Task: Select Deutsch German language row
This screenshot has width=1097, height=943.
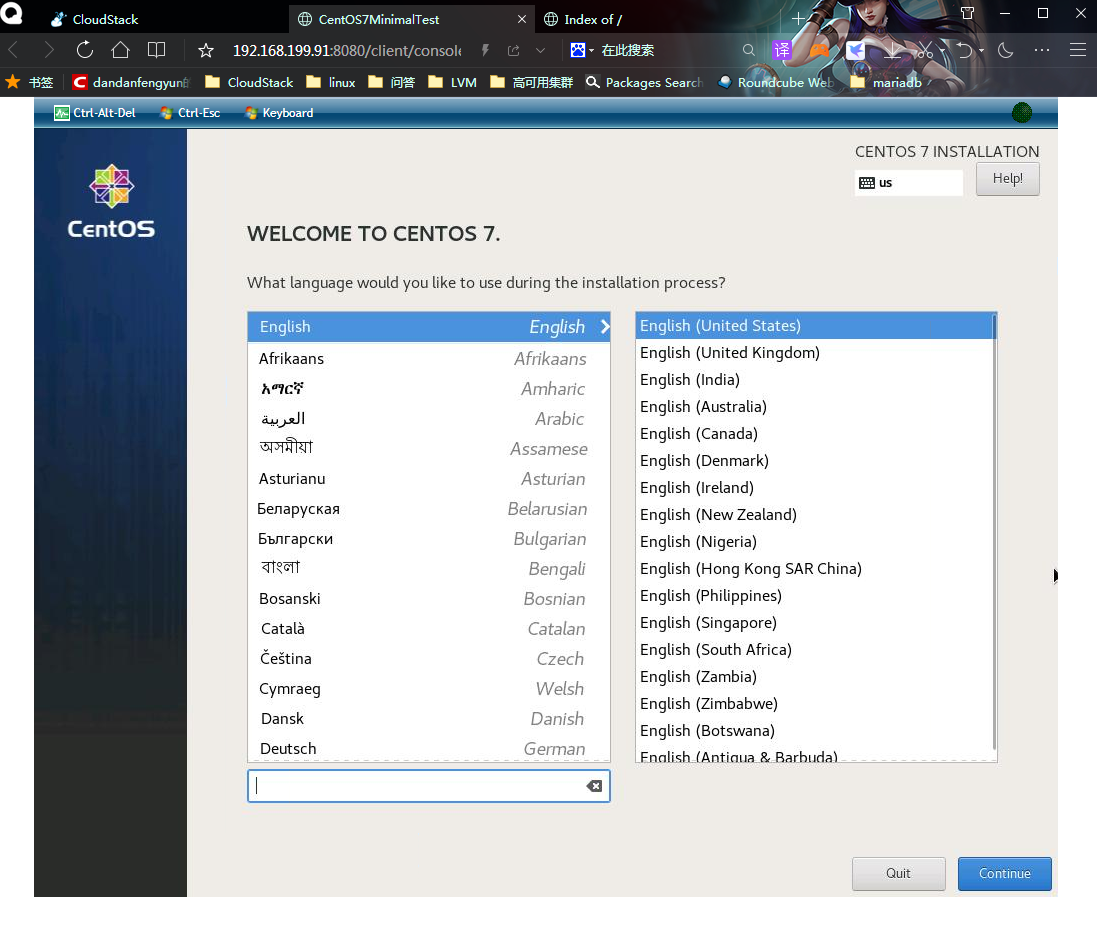Action: coord(428,749)
